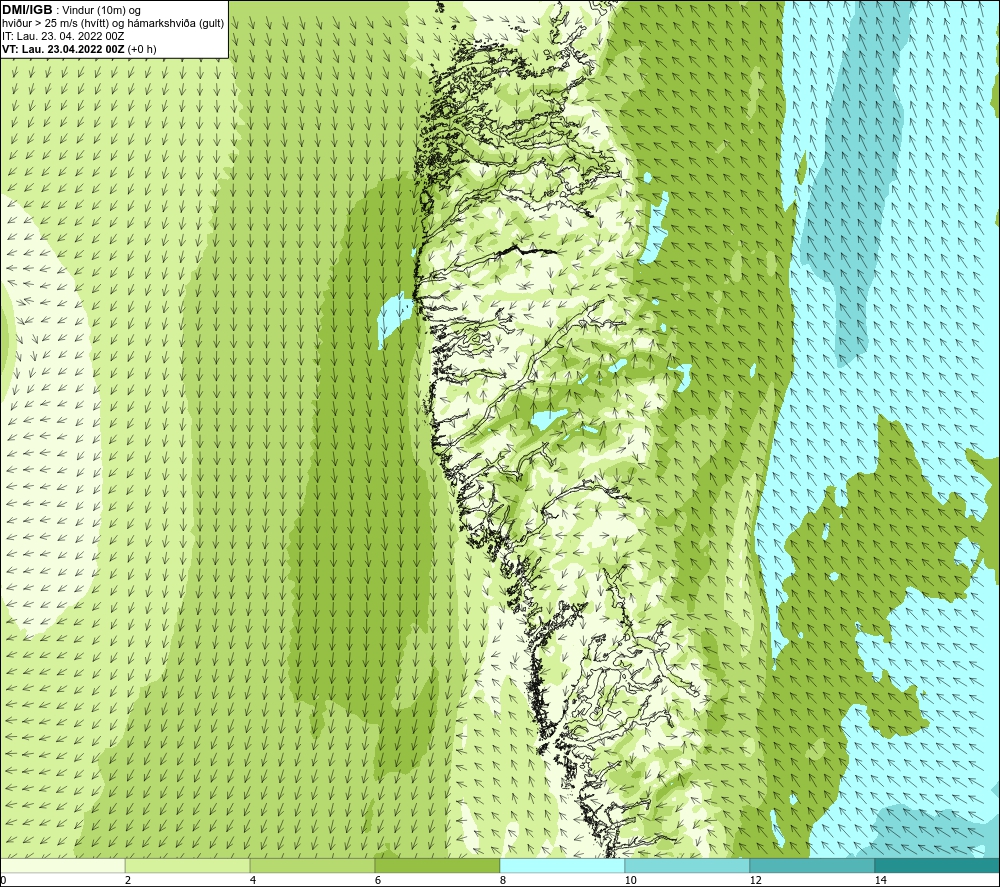Select the 12–14 m/s teal color band

pos(812,865)
